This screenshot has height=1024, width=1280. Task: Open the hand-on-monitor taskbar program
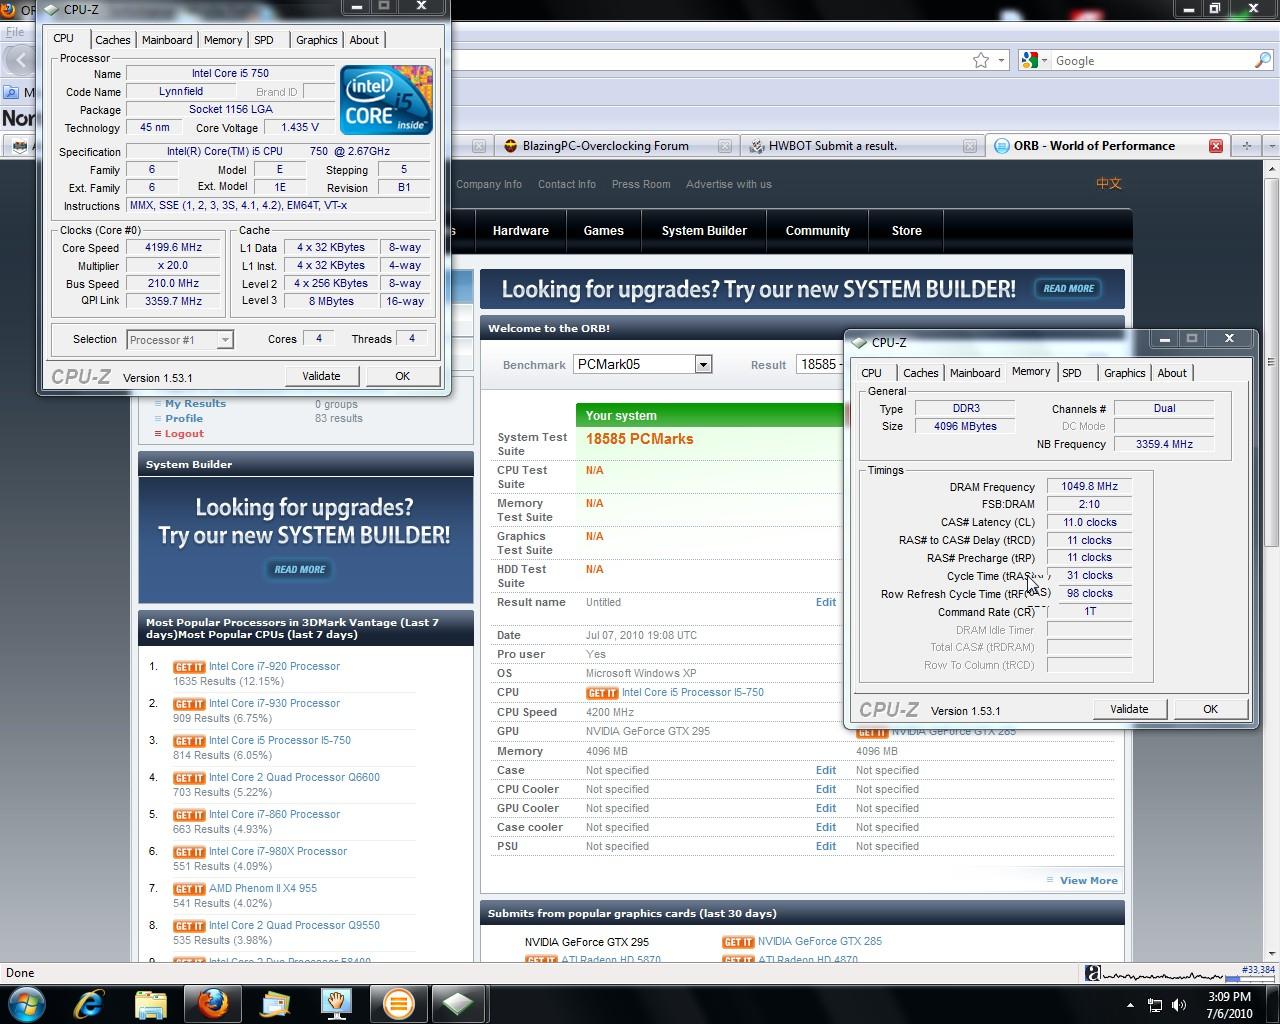pyautogui.click(x=336, y=1003)
